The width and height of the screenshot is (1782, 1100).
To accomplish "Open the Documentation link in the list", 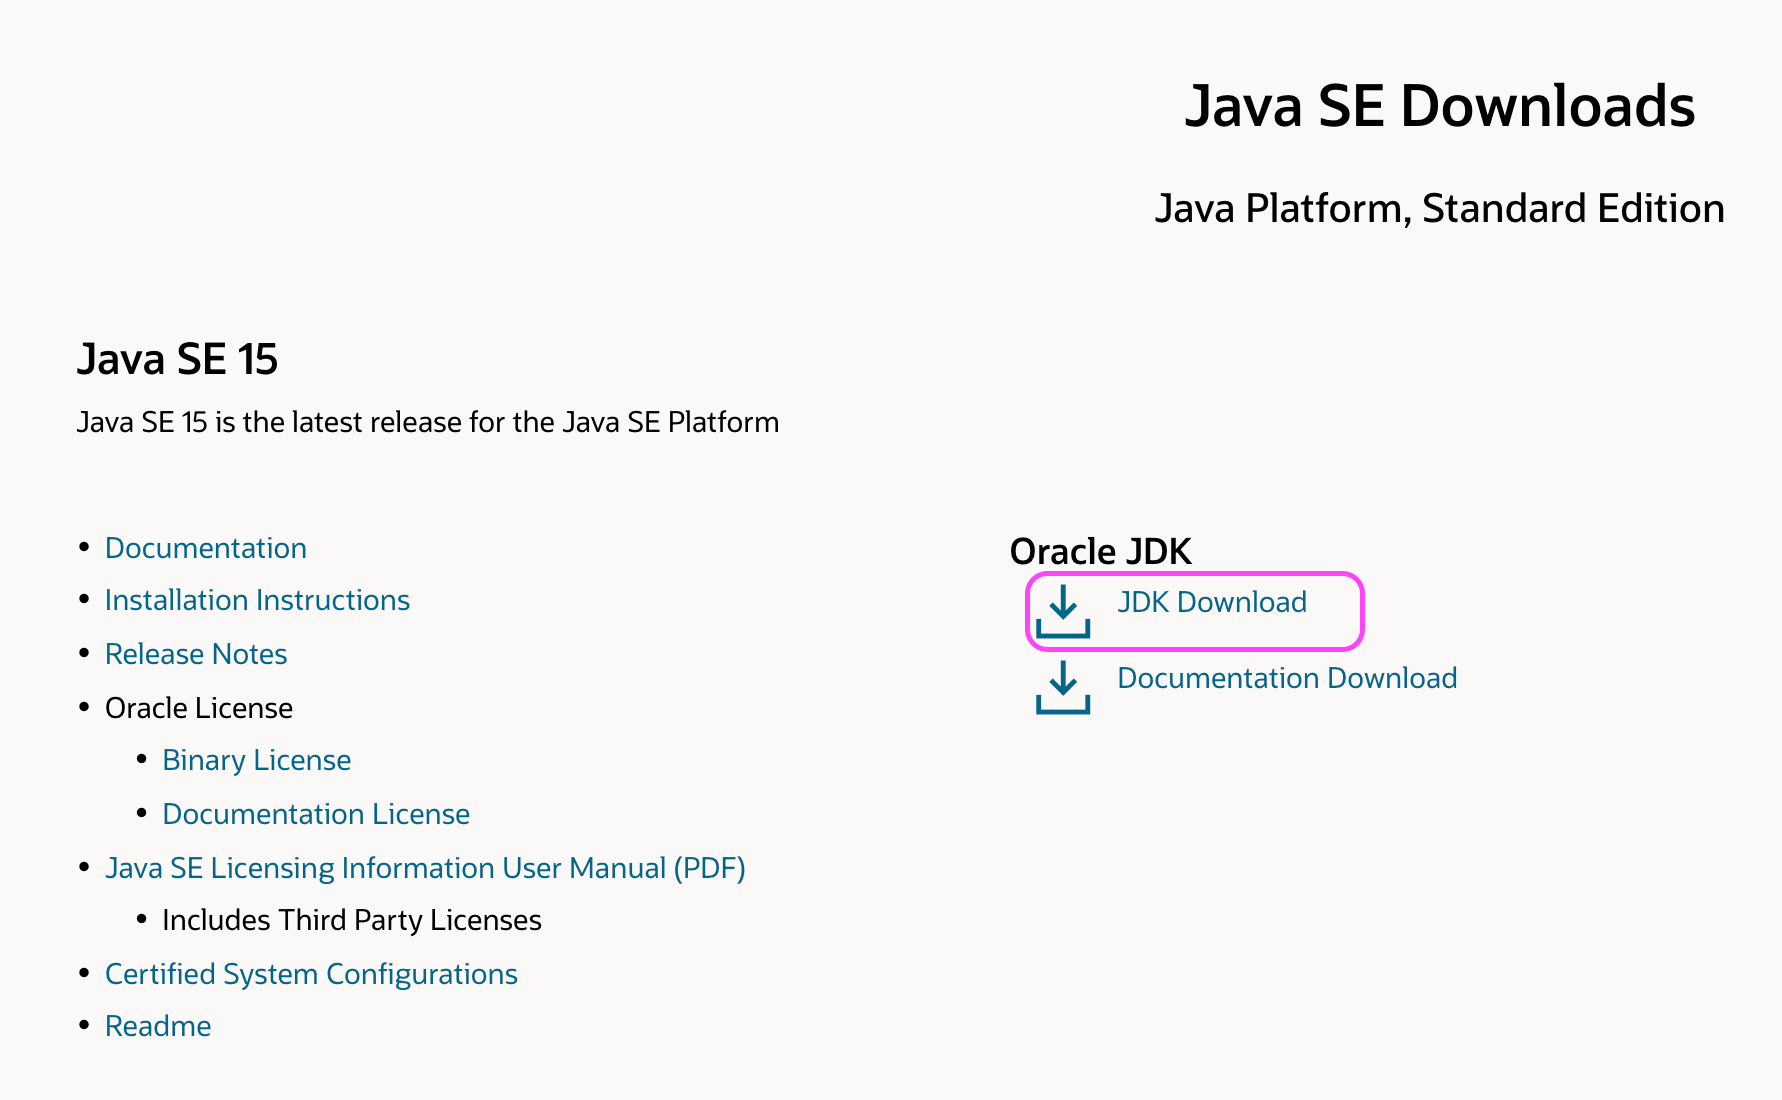I will point(206,548).
